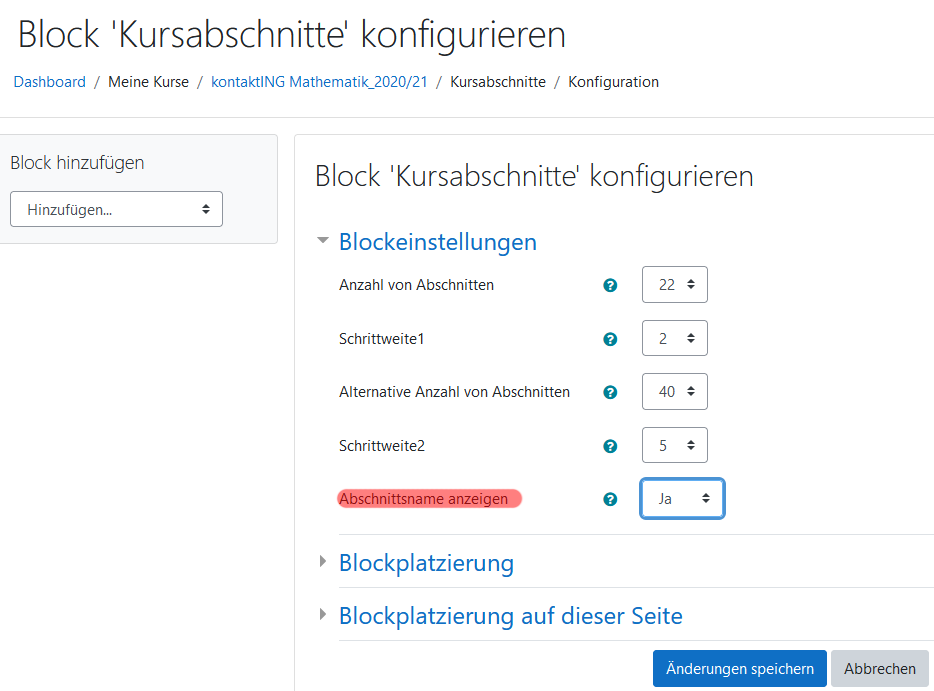Open the Hinzufügen... block dropdown
934x691 pixels.
116,209
